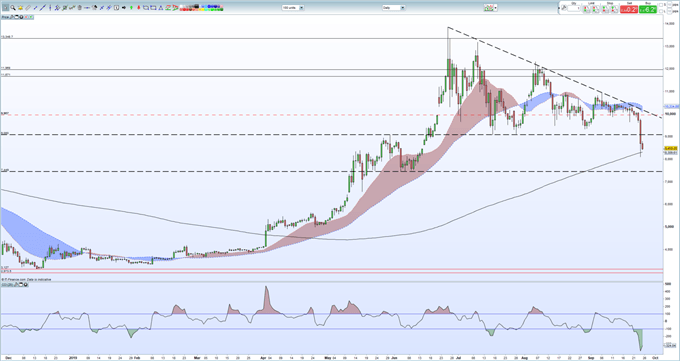Image resolution: width=680 pixels, height=361 pixels.
Task: Open the chart style dropdown arrow
Action: click(495, 8)
